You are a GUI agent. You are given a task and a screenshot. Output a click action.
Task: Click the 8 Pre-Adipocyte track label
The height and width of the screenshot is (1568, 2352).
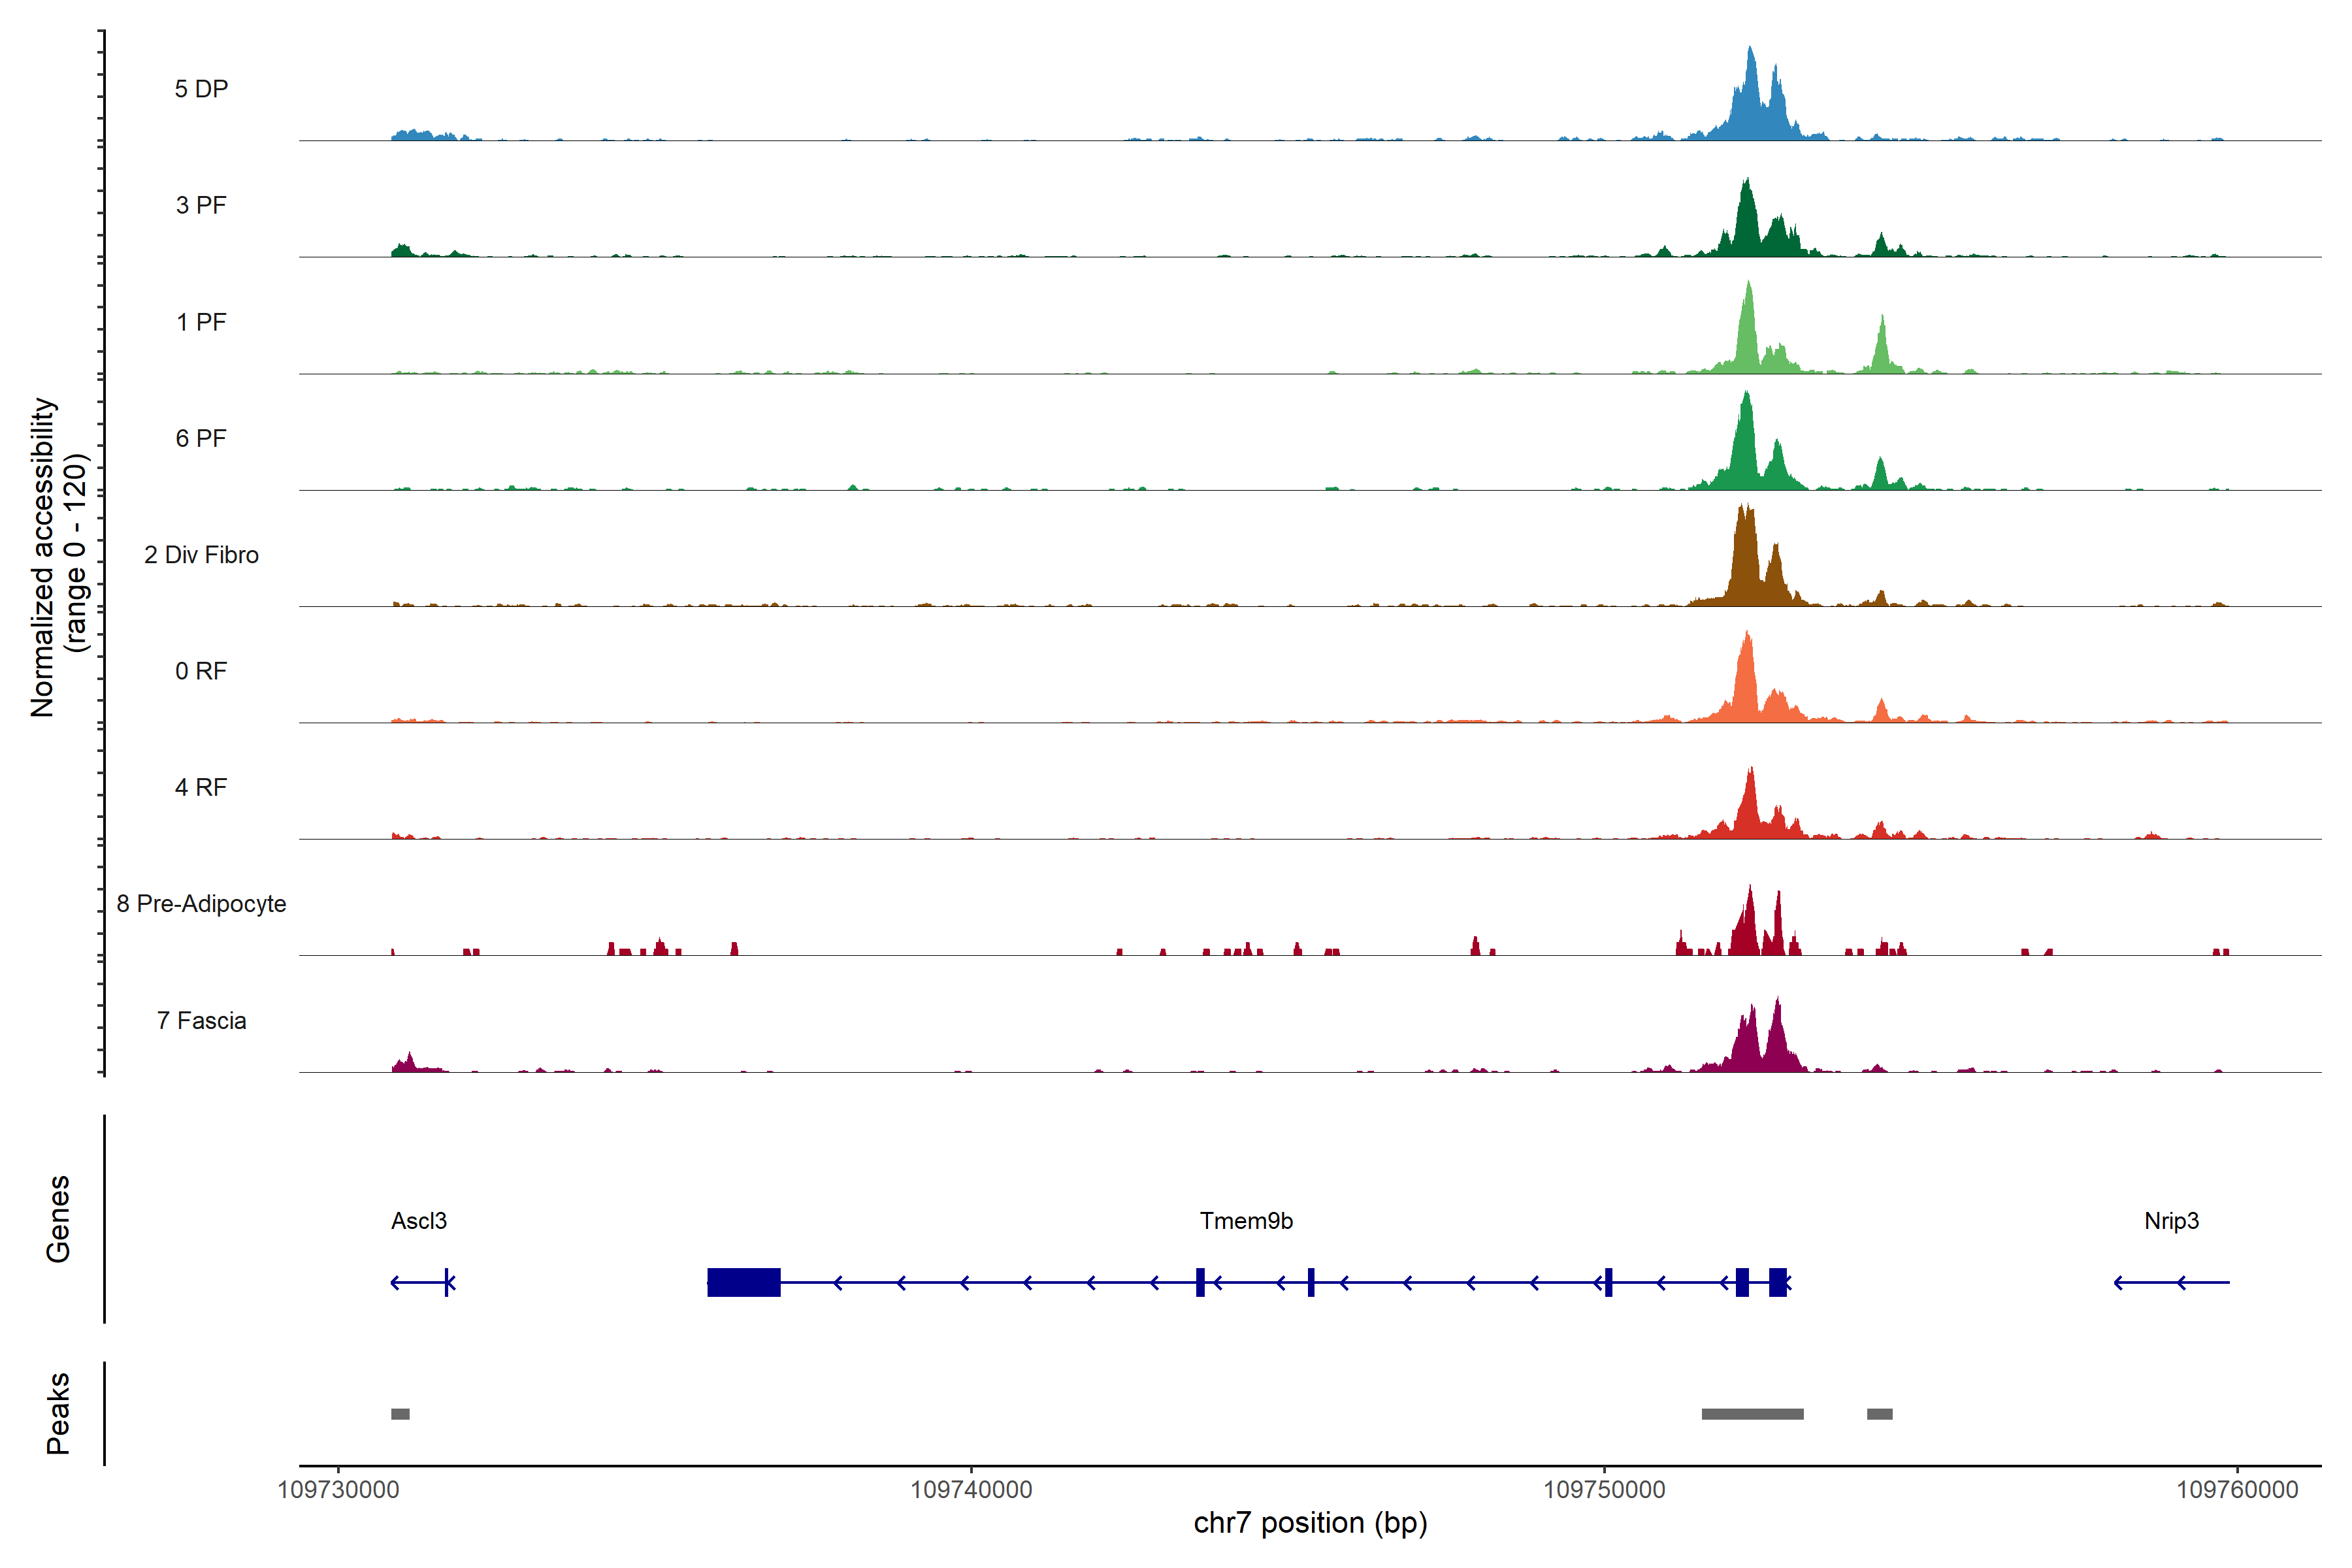tap(201, 903)
